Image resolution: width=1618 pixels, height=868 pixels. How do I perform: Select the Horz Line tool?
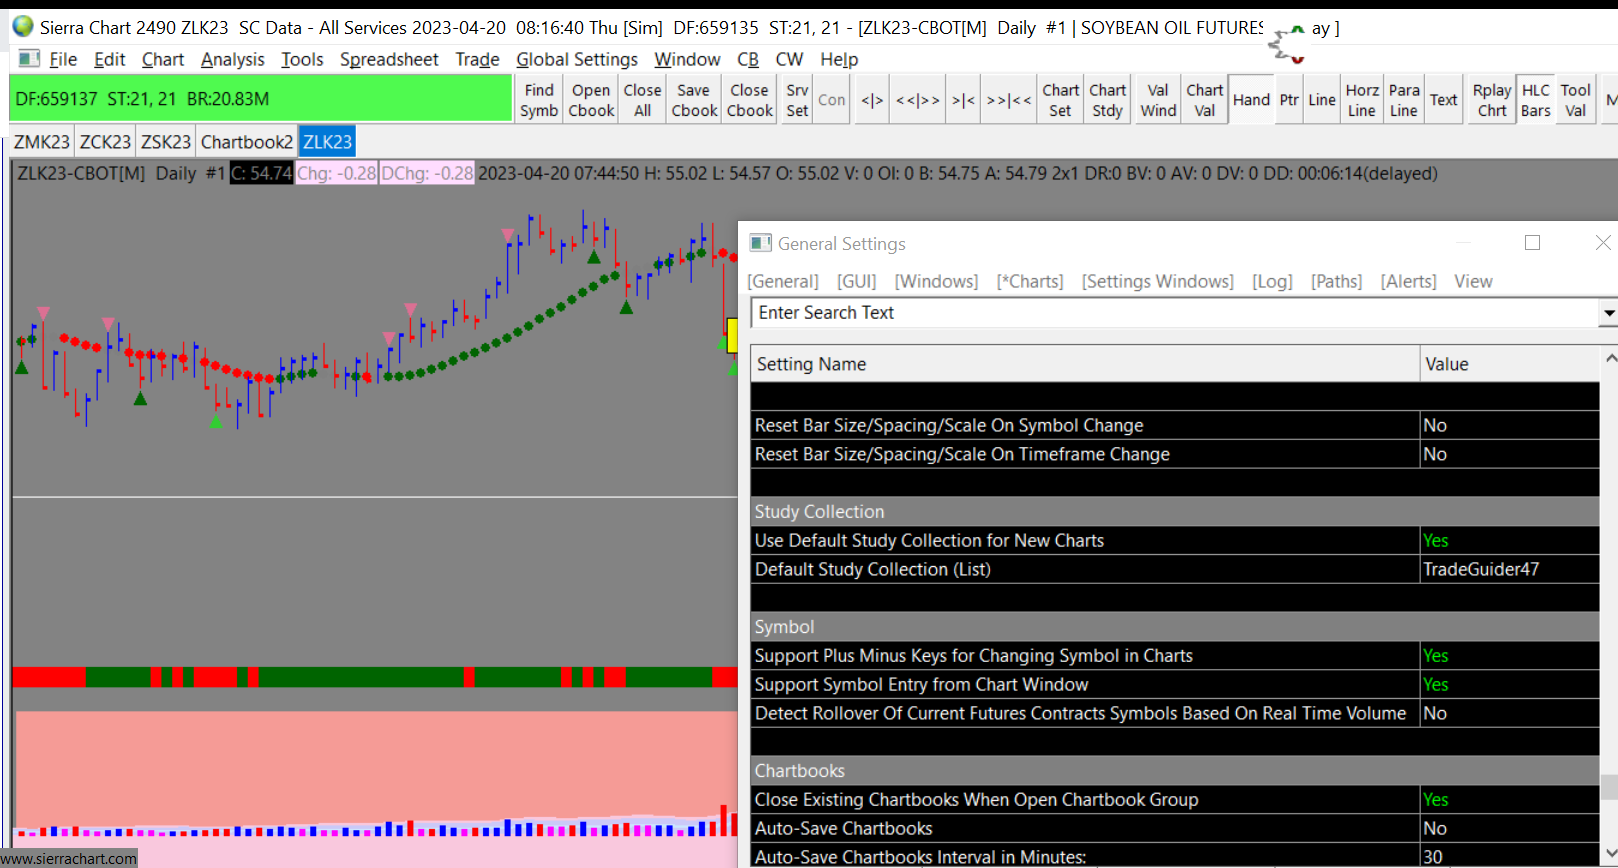(1362, 100)
